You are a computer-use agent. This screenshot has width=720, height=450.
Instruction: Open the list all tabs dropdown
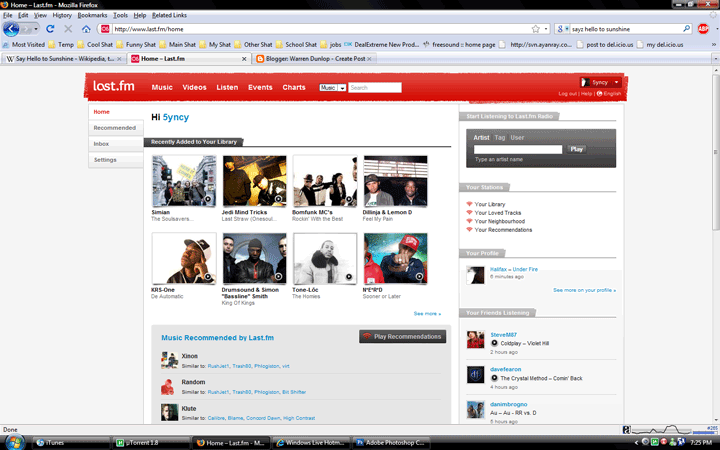coord(715,59)
